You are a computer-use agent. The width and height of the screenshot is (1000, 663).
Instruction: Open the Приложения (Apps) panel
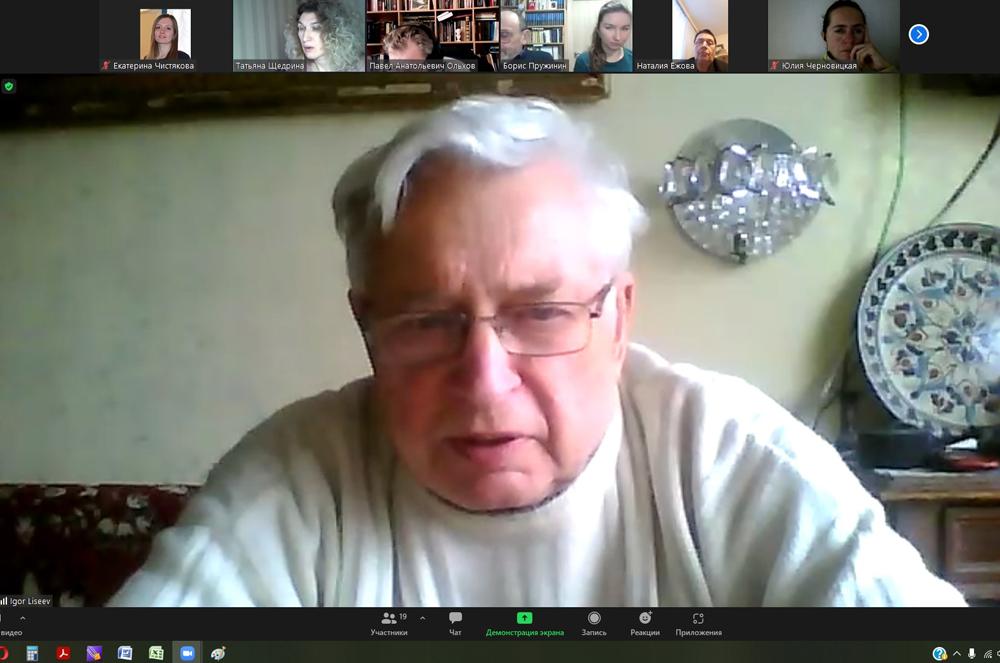point(698,623)
